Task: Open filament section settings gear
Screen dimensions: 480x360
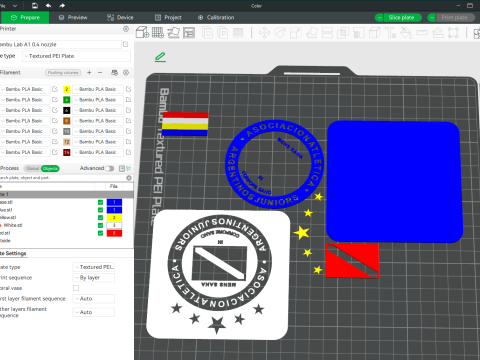Action: [126, 73]
